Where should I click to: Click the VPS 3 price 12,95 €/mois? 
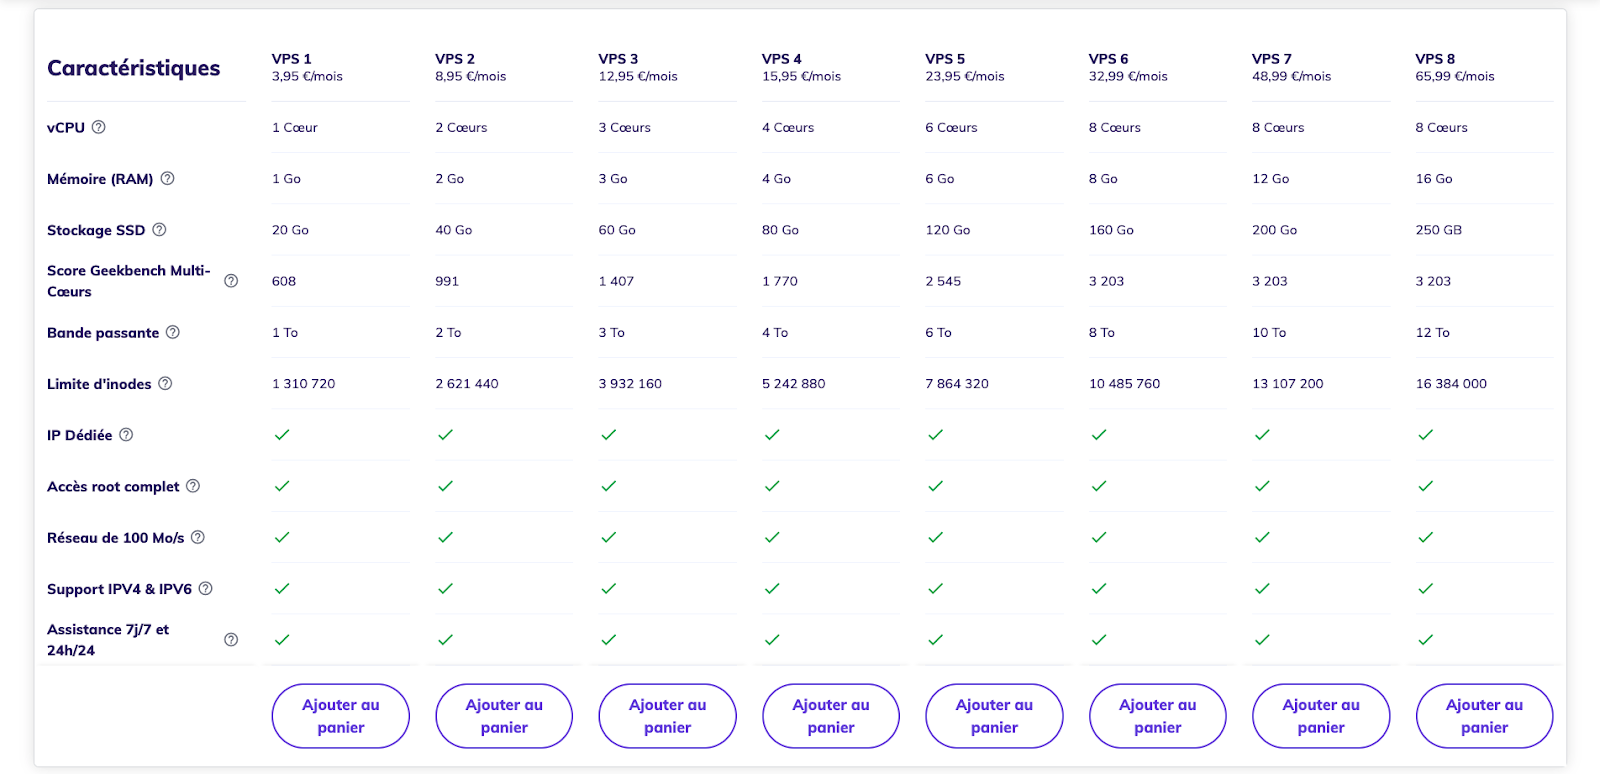(x=638, y=76)
